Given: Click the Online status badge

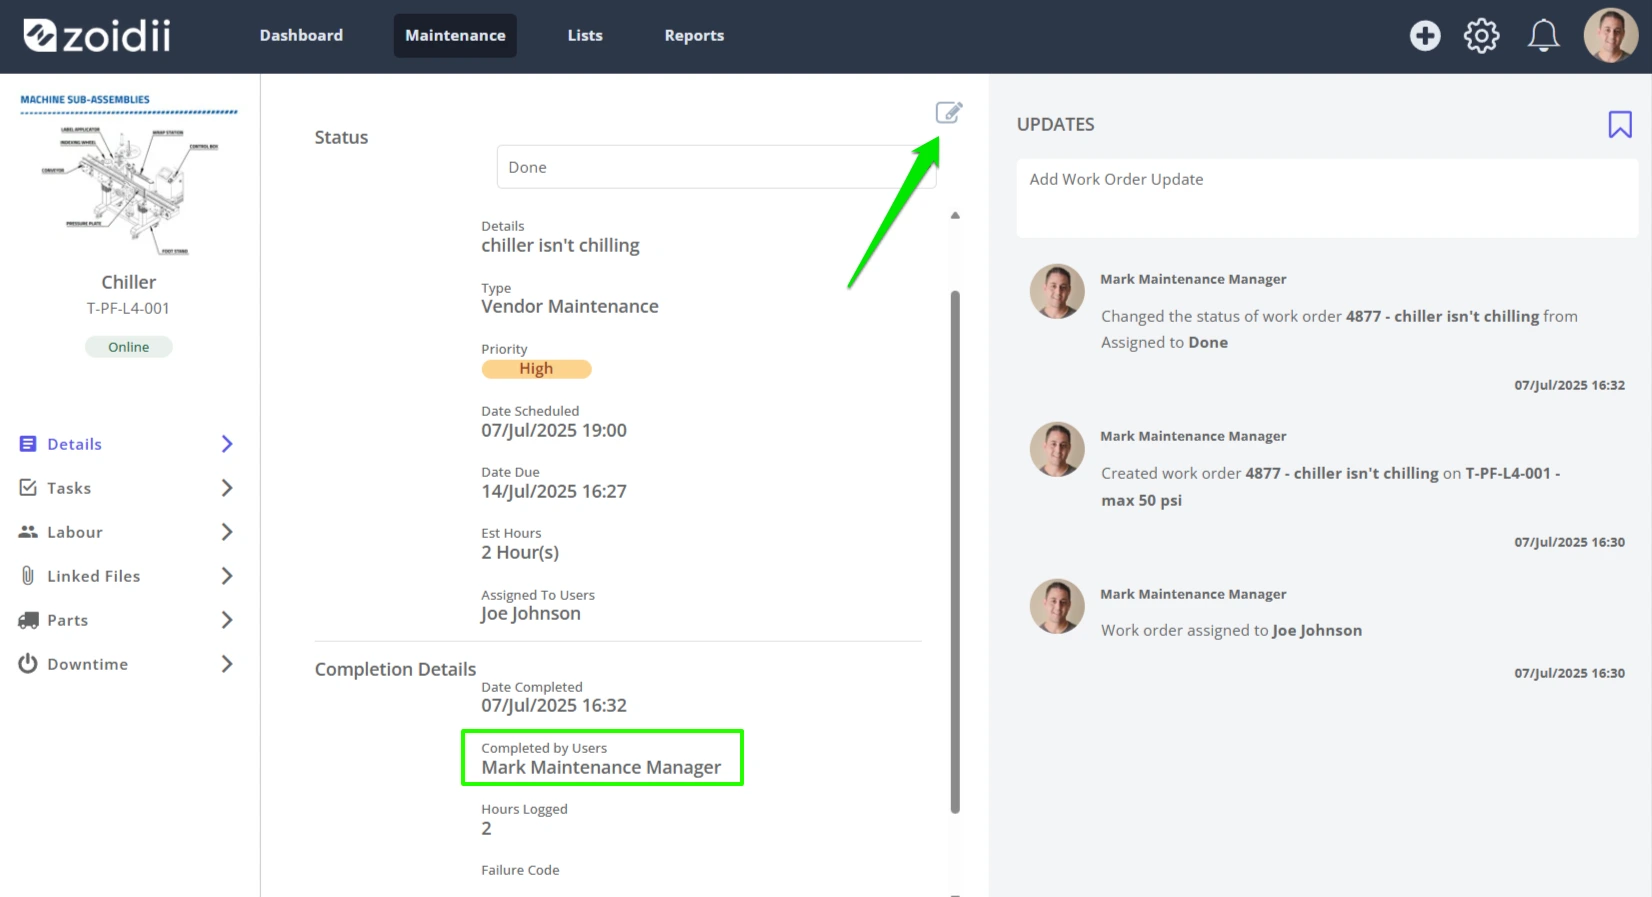Looking at the screenshot, I should coord(128,347).
